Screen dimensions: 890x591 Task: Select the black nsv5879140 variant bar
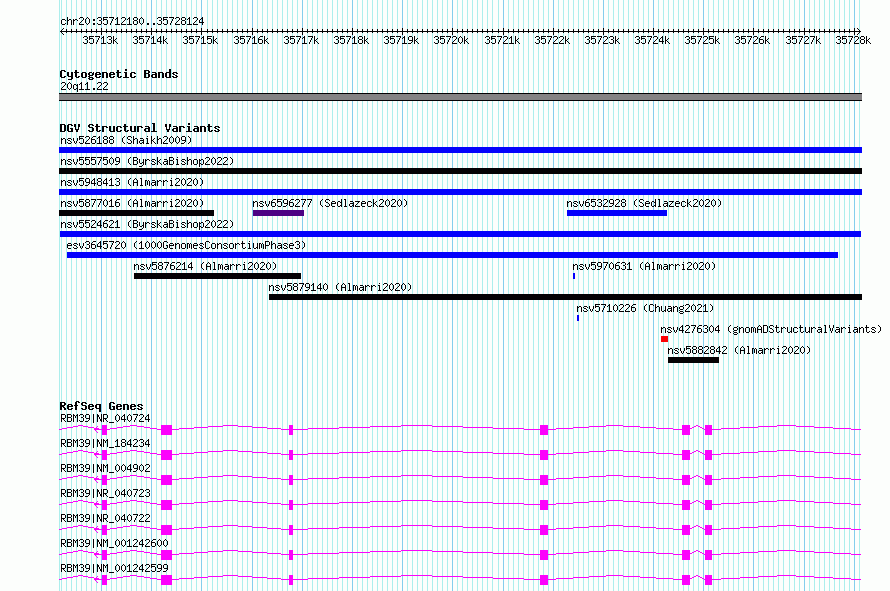565,297
